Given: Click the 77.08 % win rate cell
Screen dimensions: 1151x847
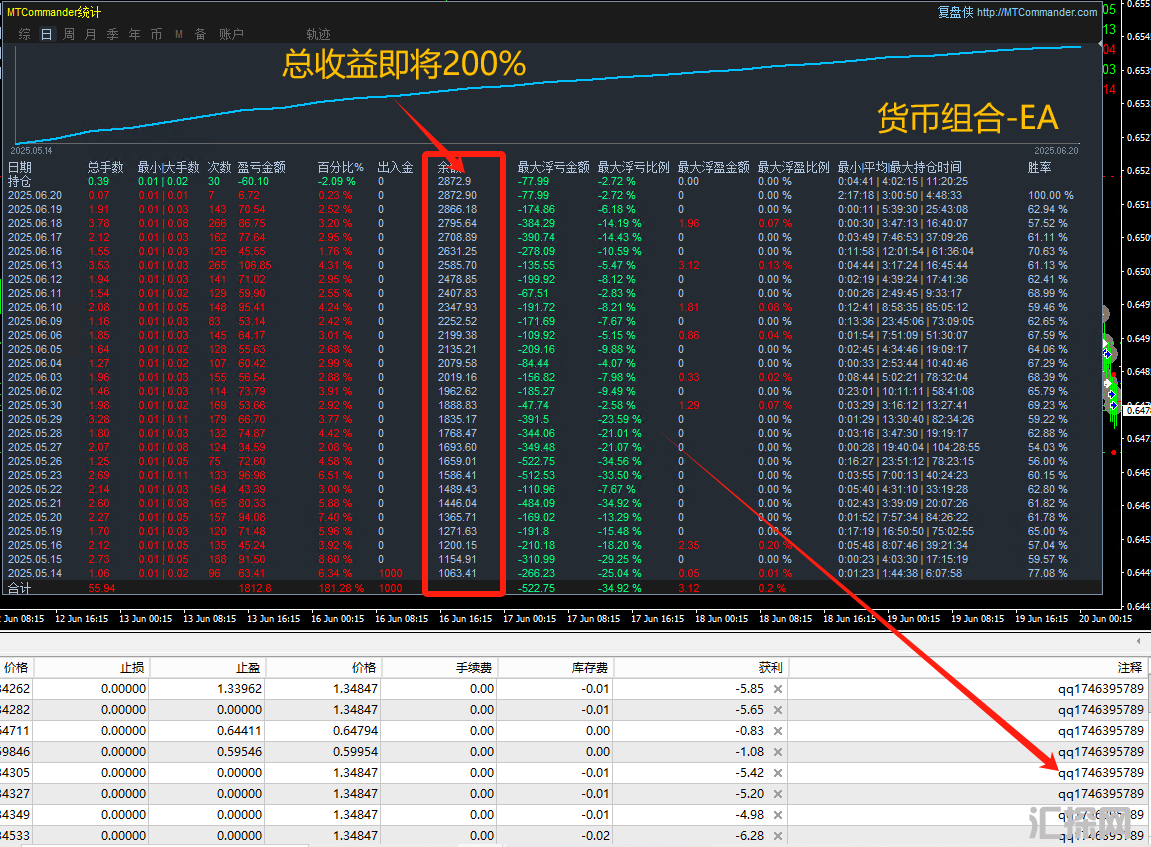Looking at the screenshot, I should click(x=1047, y=573).
